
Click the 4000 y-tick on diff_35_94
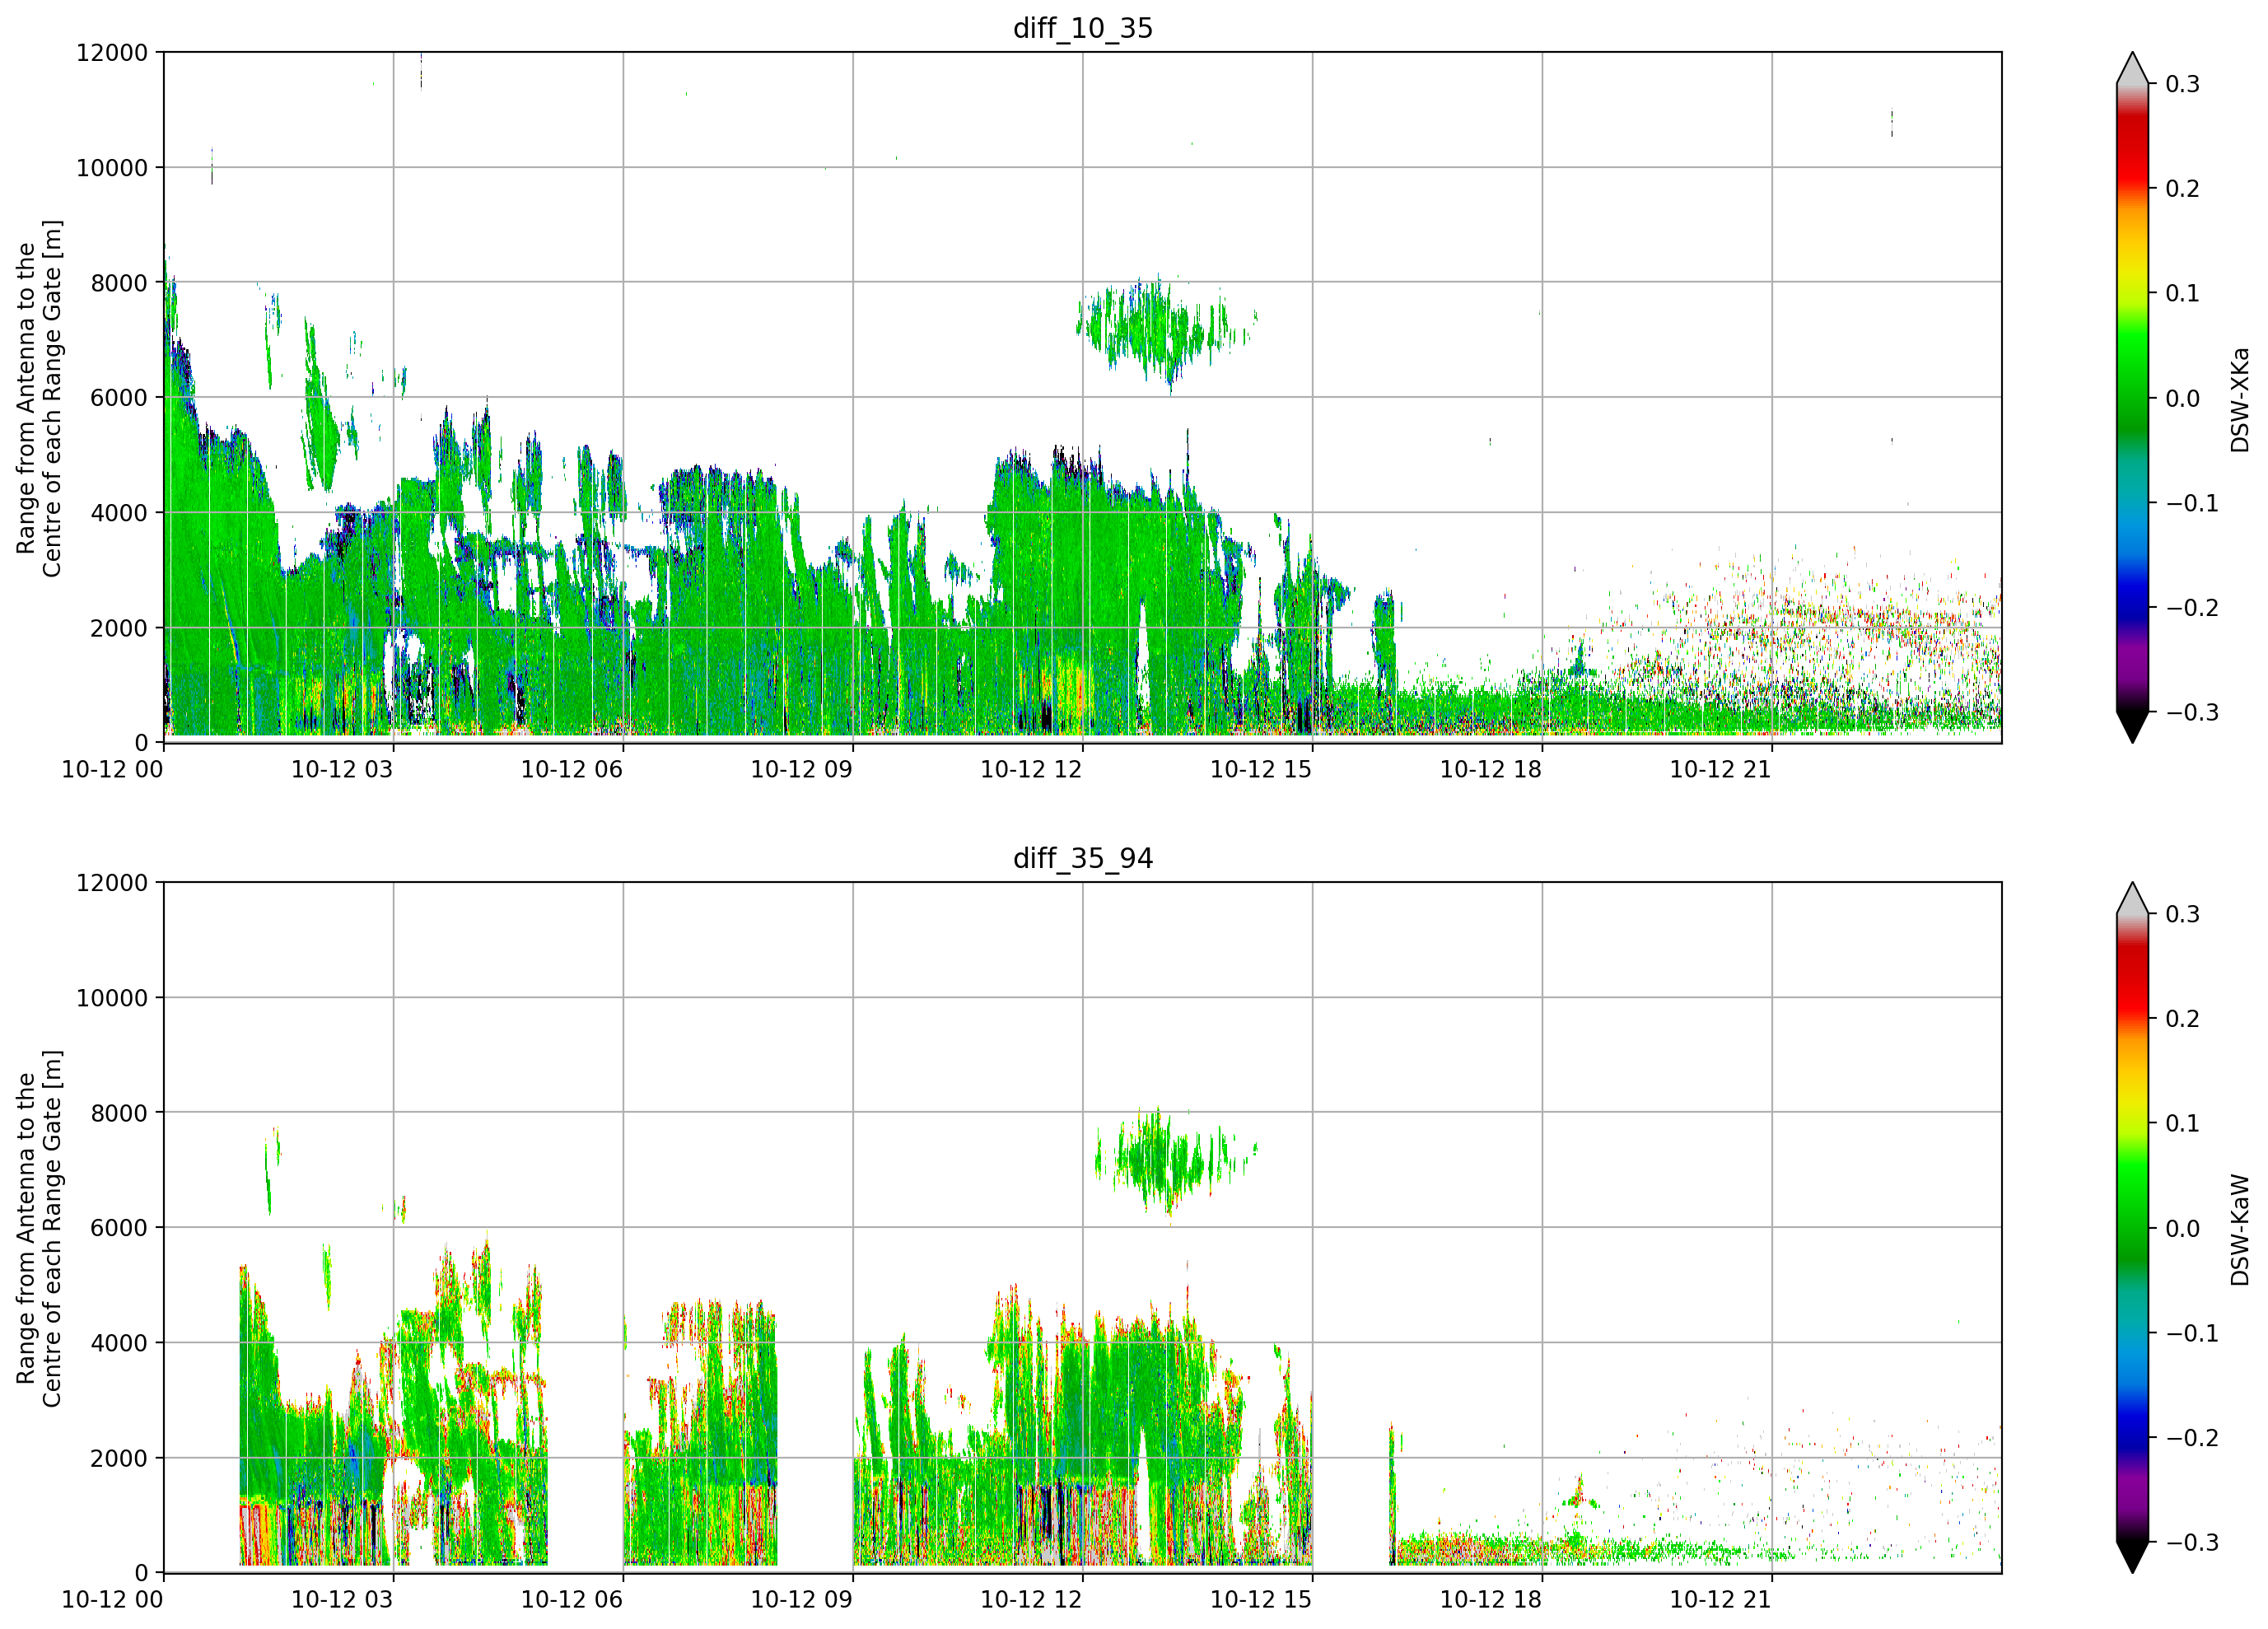coord(119,1343)
